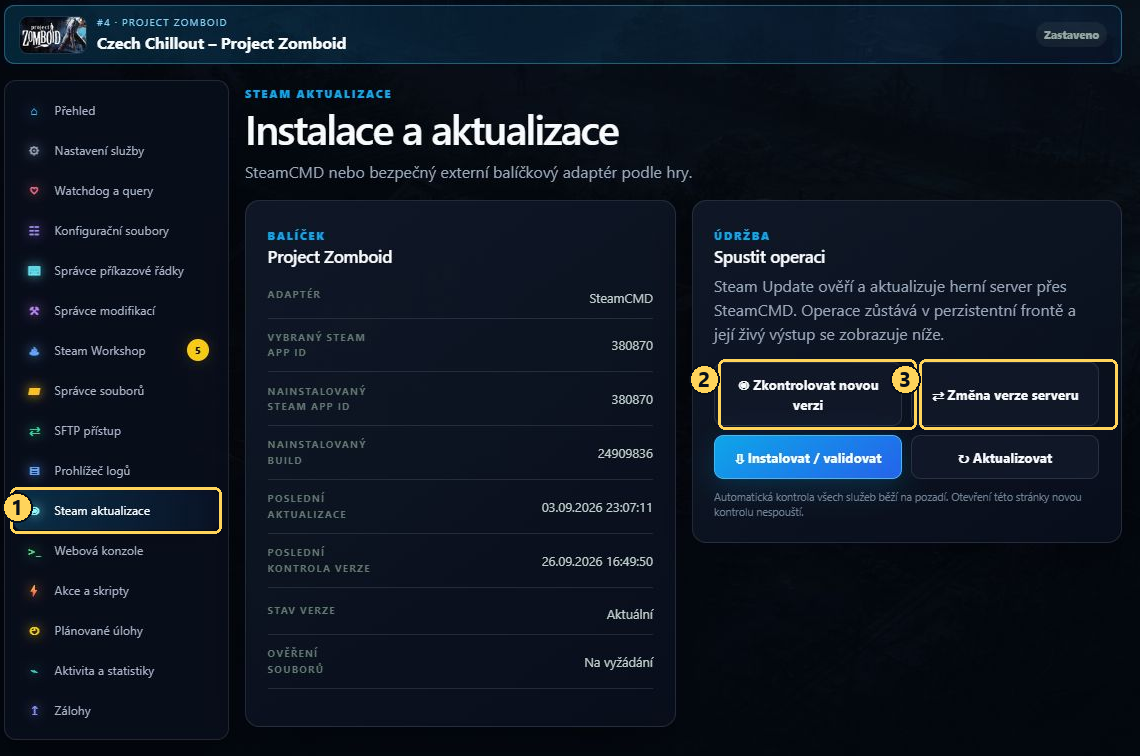Click the home icon next to Přehled
1140x756 pixels.
coord(33,111)
